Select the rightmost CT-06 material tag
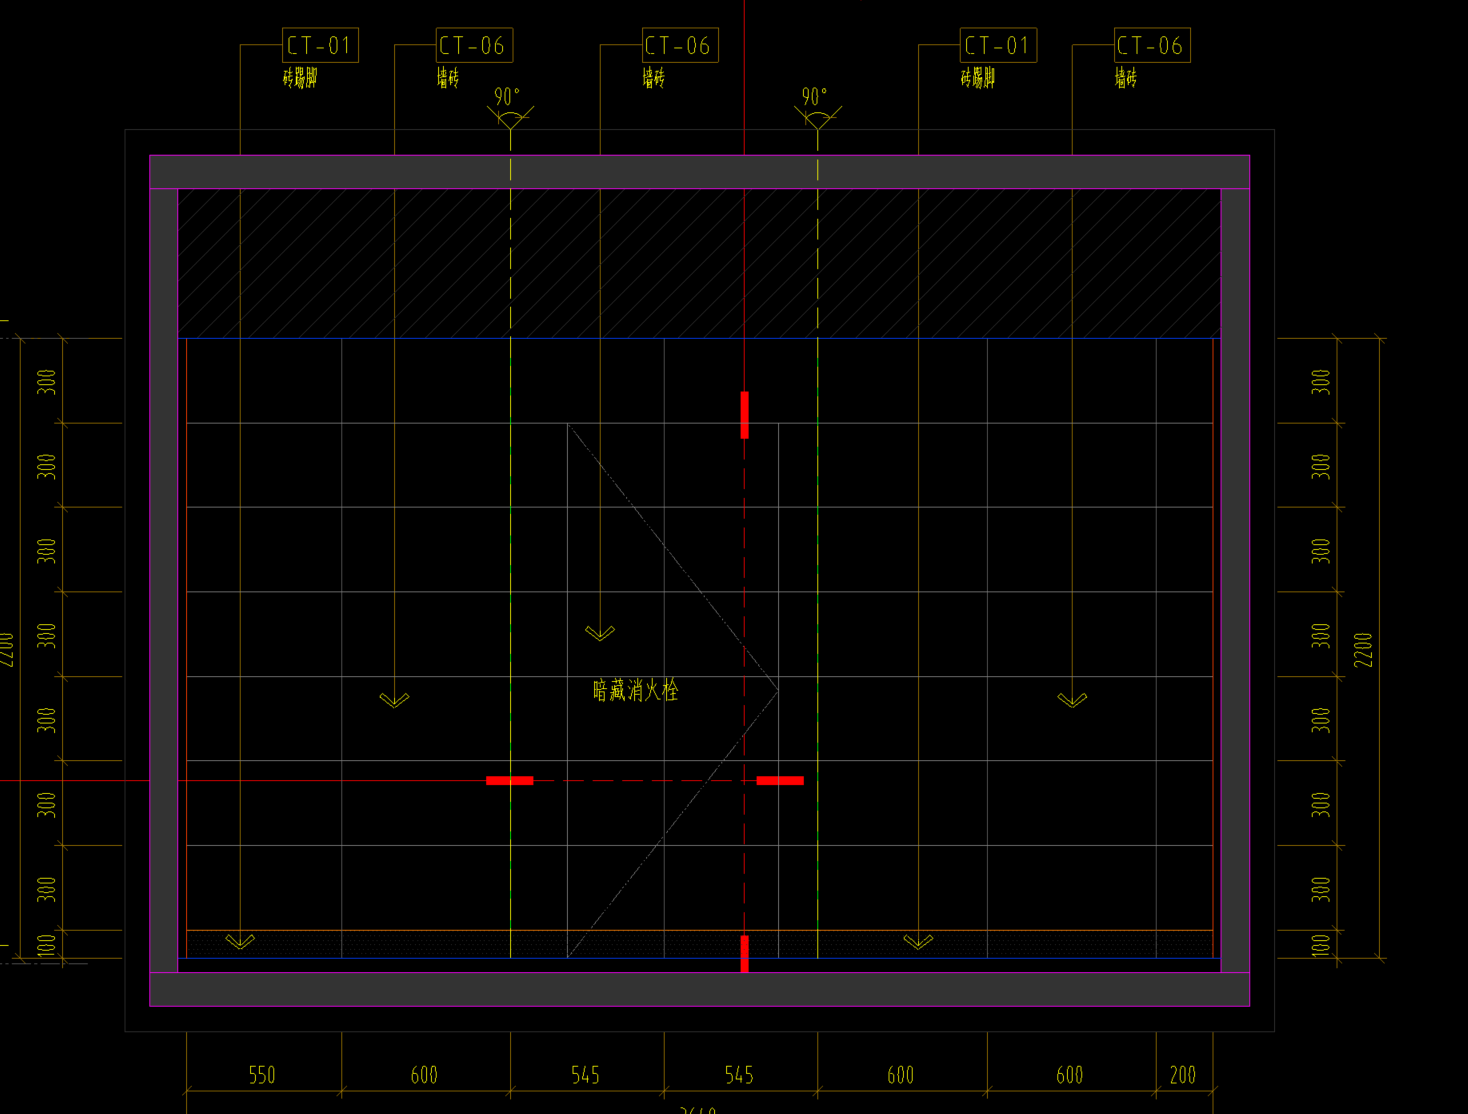Image resolution: width=1468 pixels, height=1114 pixels. tap(1152, 45)
